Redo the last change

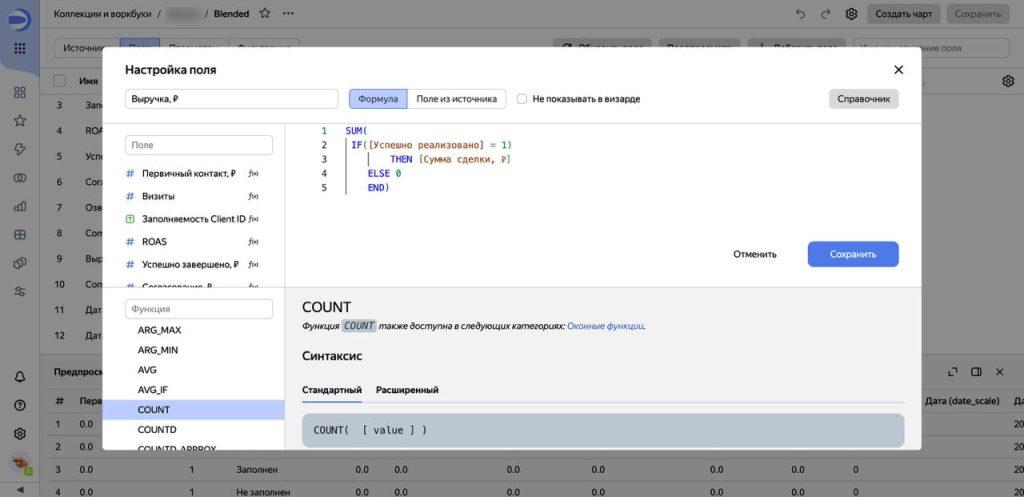click(825, 14)
